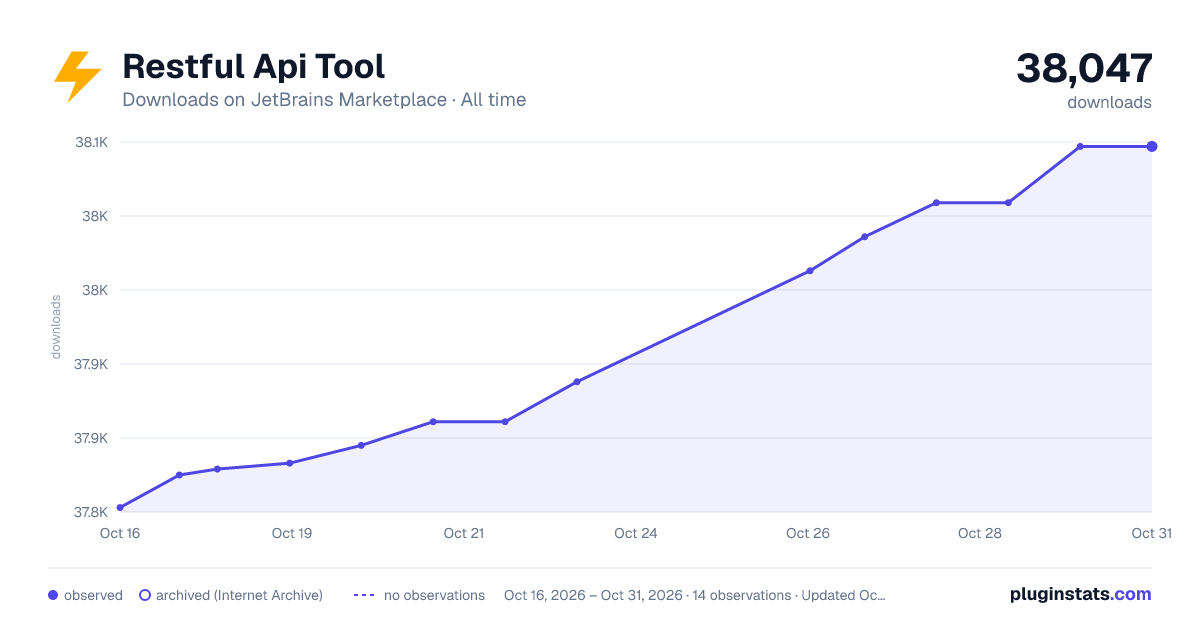This screenshot has width=1200, height=630.
Task: Click the Downloads on JetBrains Marketplace subtitle
Action: tap(324, 100)
